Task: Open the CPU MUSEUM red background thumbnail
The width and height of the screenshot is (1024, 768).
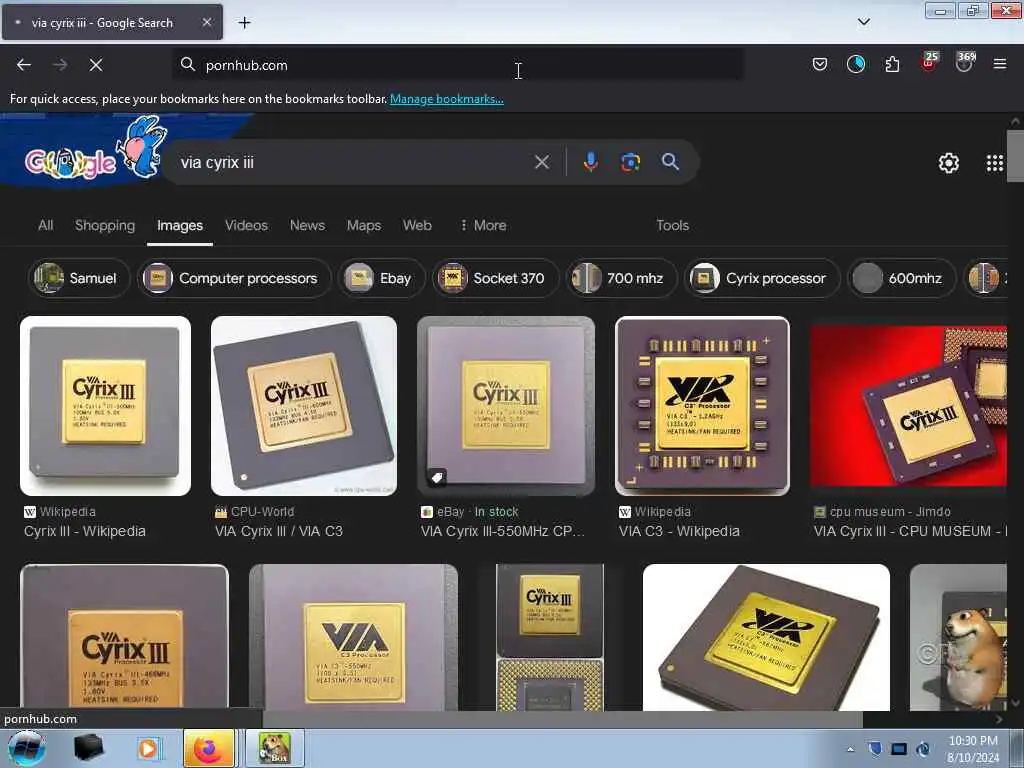Action: click(908, 406)
